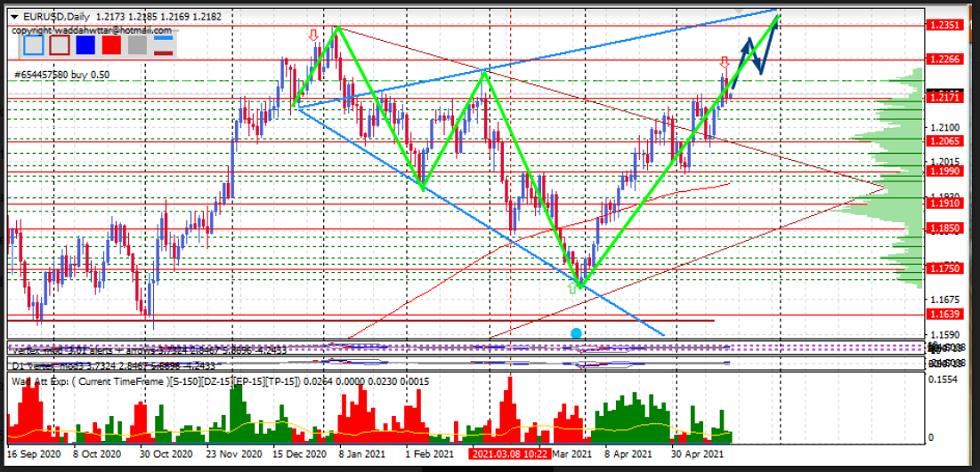Image resolution: width=980 pixels, height=472 pixels.
Task: Select the solid blue color swatch
Action: (x=85, y=44)
